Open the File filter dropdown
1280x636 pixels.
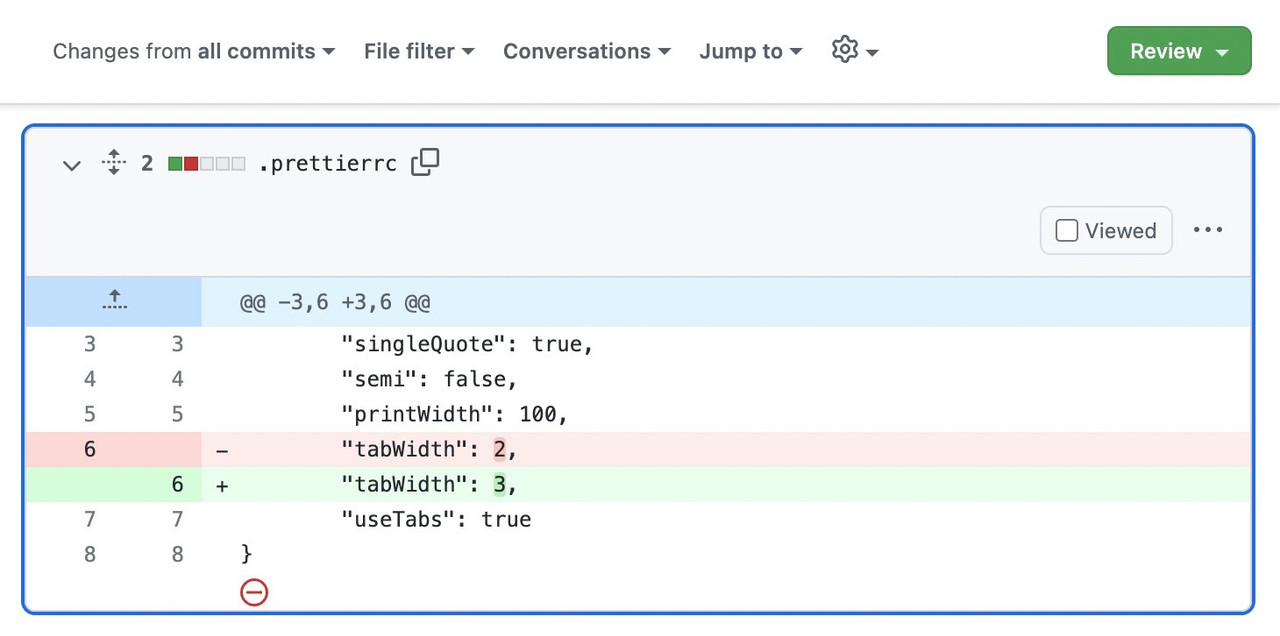click(x=419, y=51)
